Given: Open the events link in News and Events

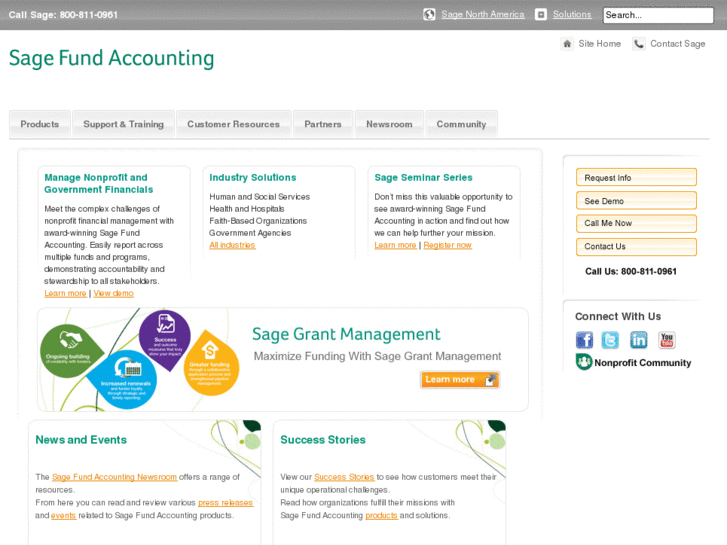Looking at the screenshot, I should (64, 515).
